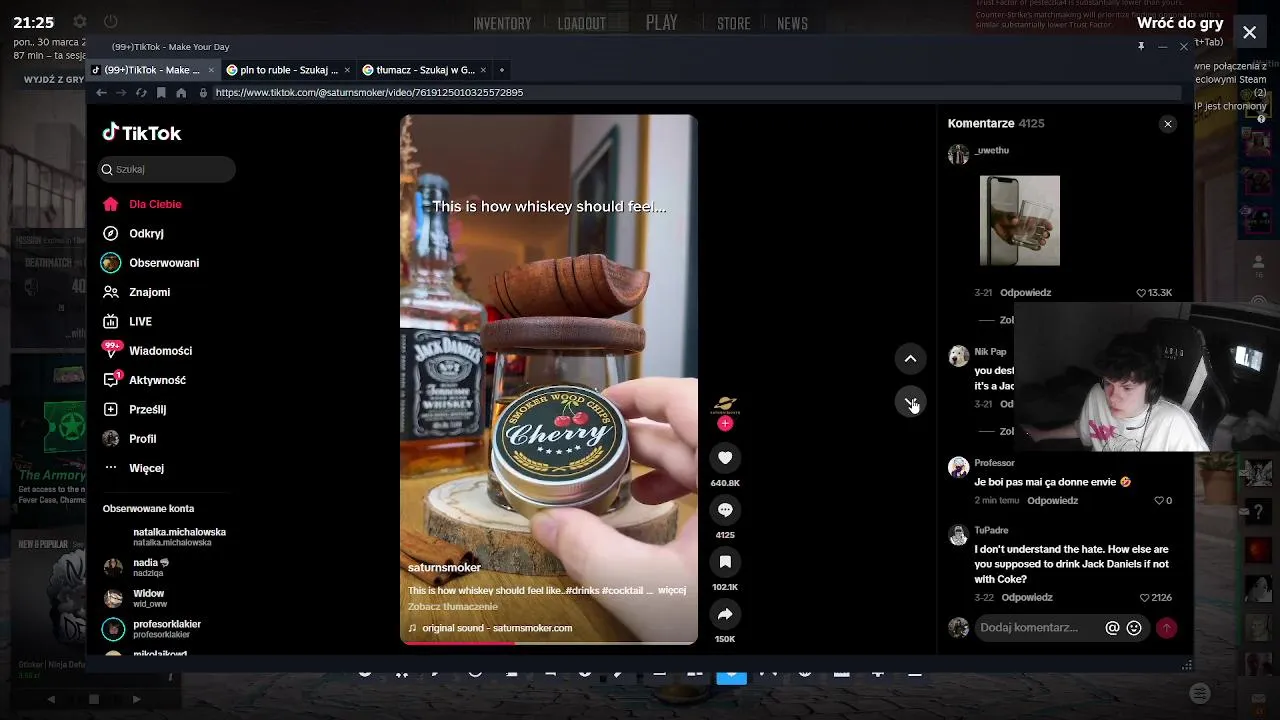Open Profil page

pyautogui.click(x=129, y=439)
